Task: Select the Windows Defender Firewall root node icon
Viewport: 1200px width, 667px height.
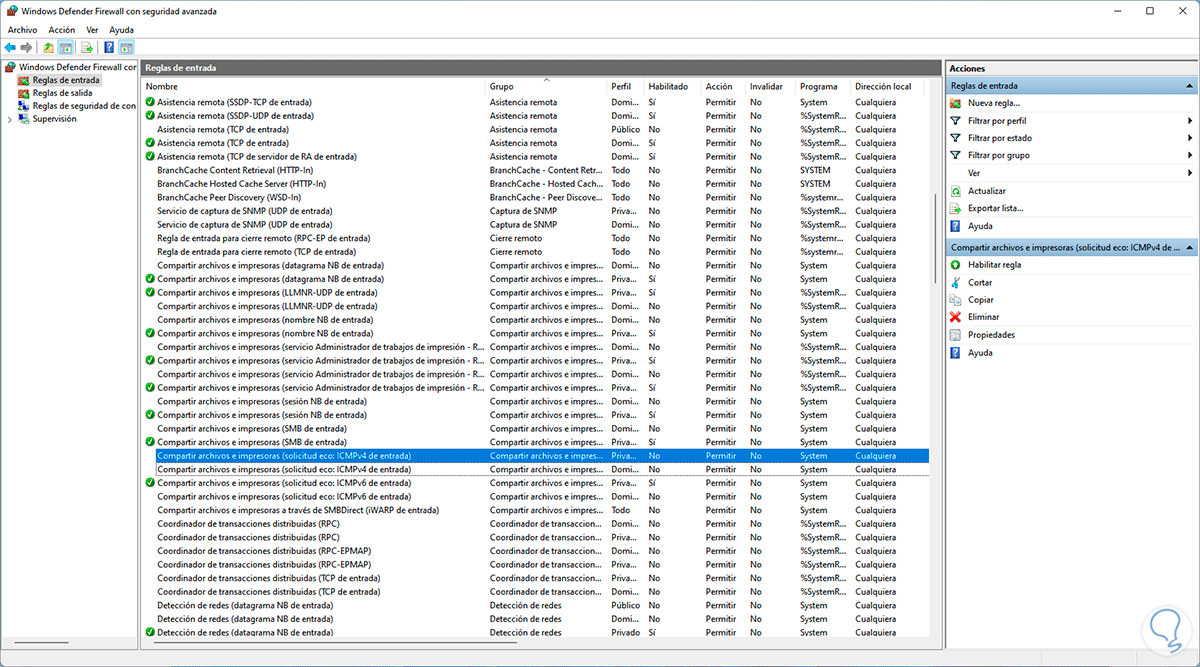Action: 11,67
